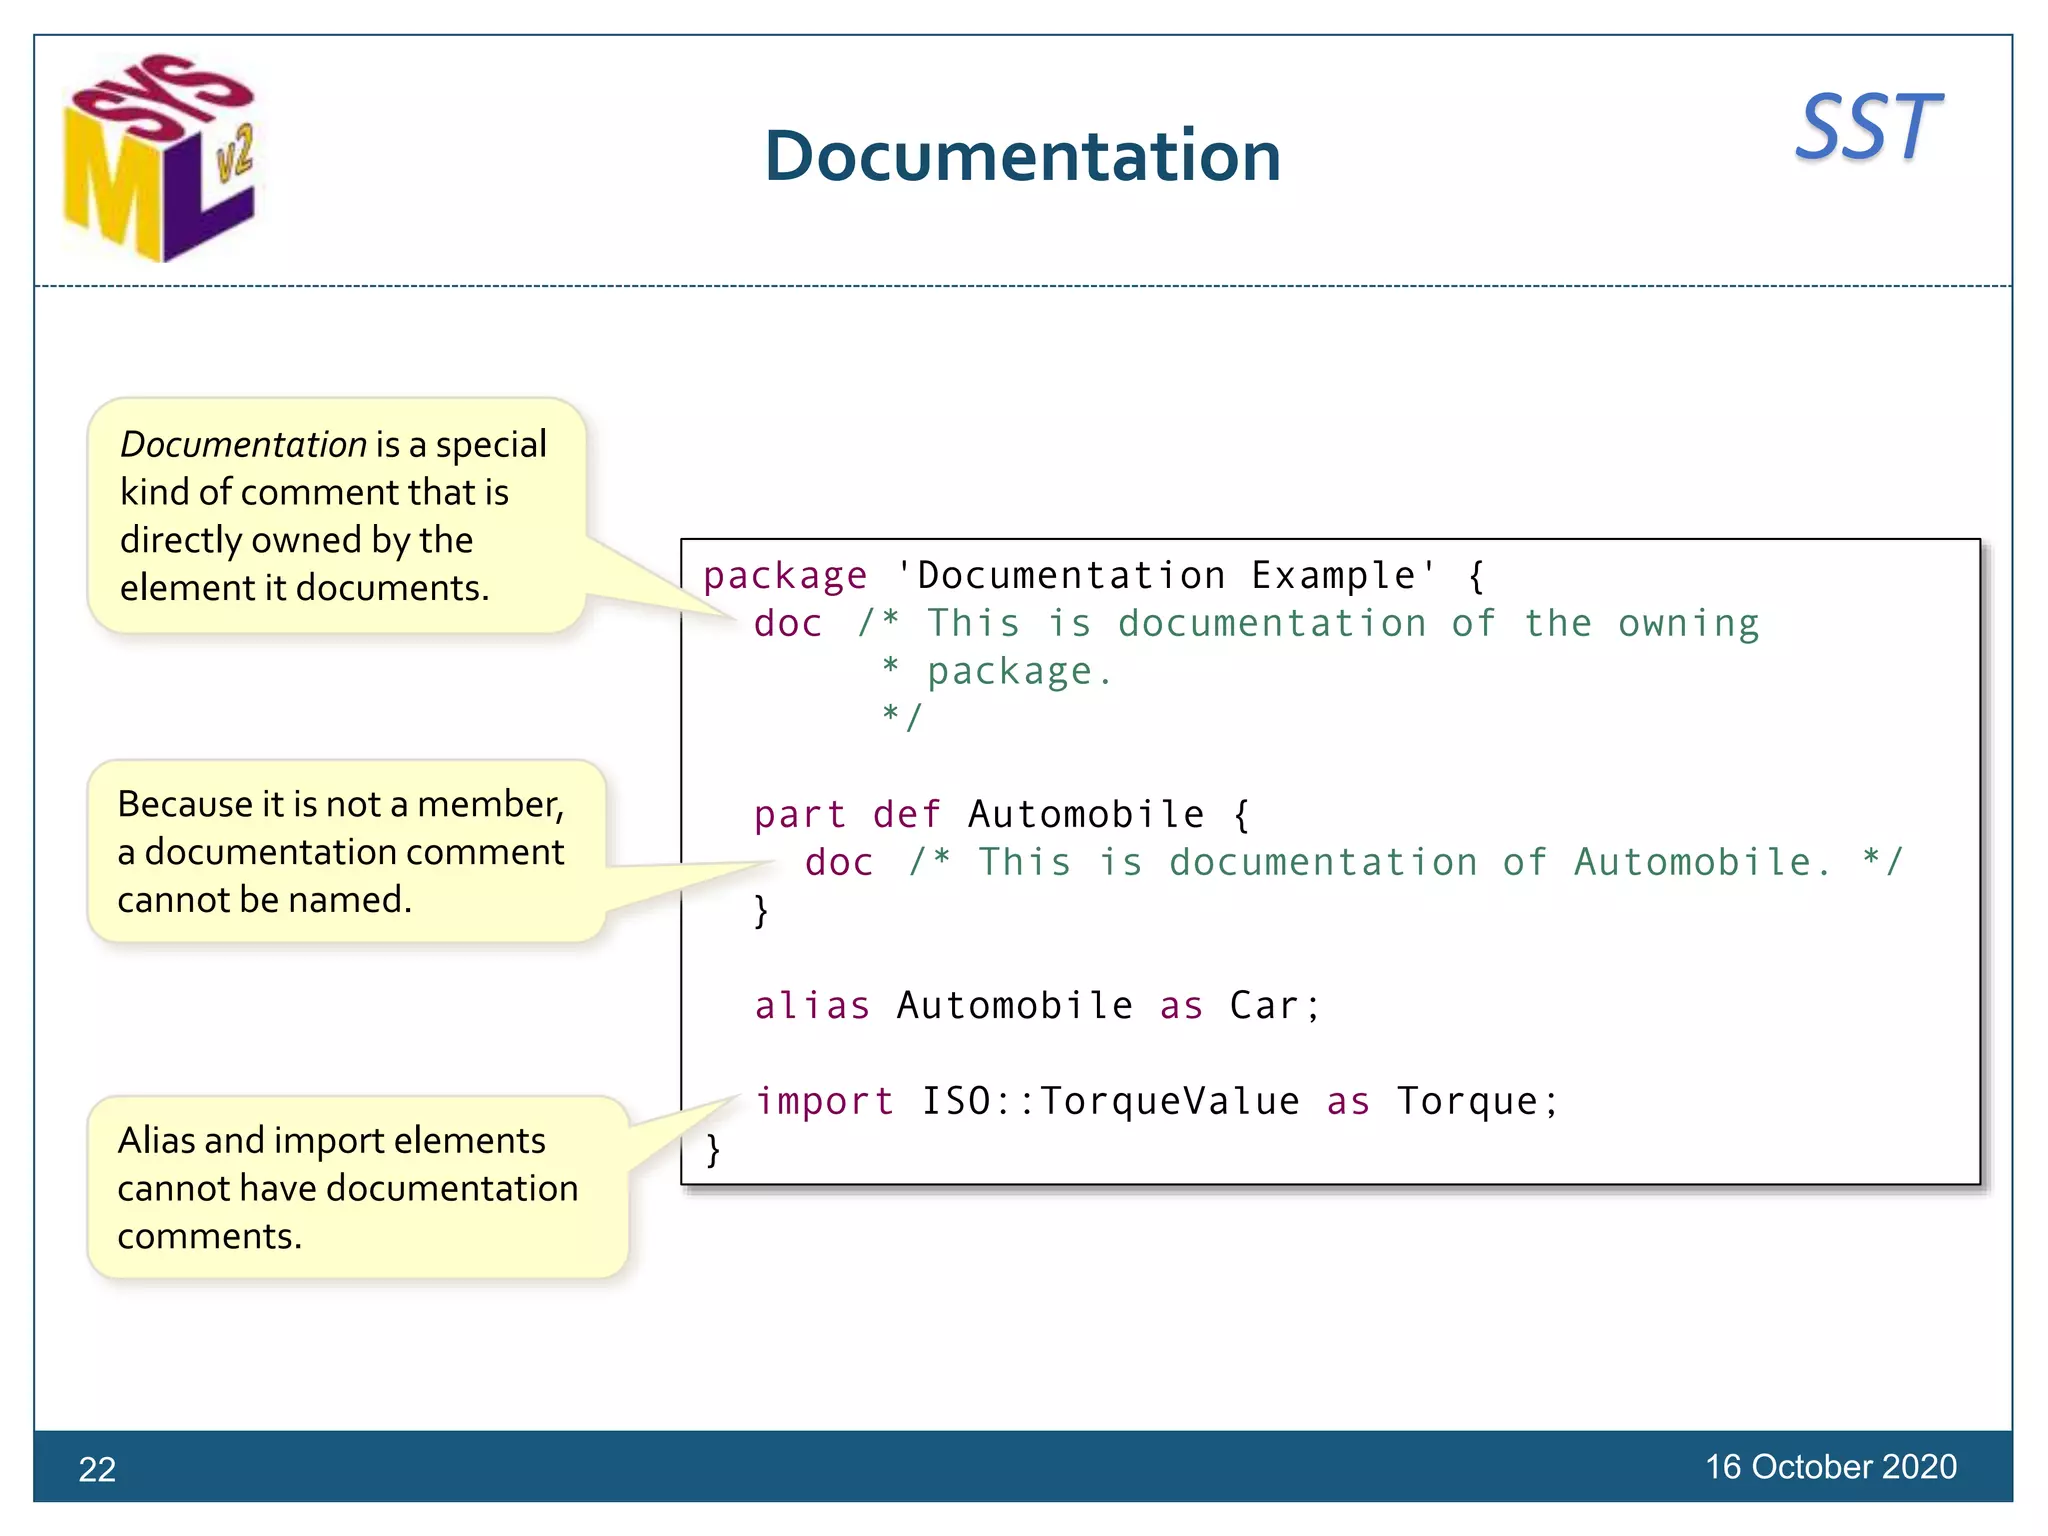Select the callout about special kind of comment

(x=335, y=515)
